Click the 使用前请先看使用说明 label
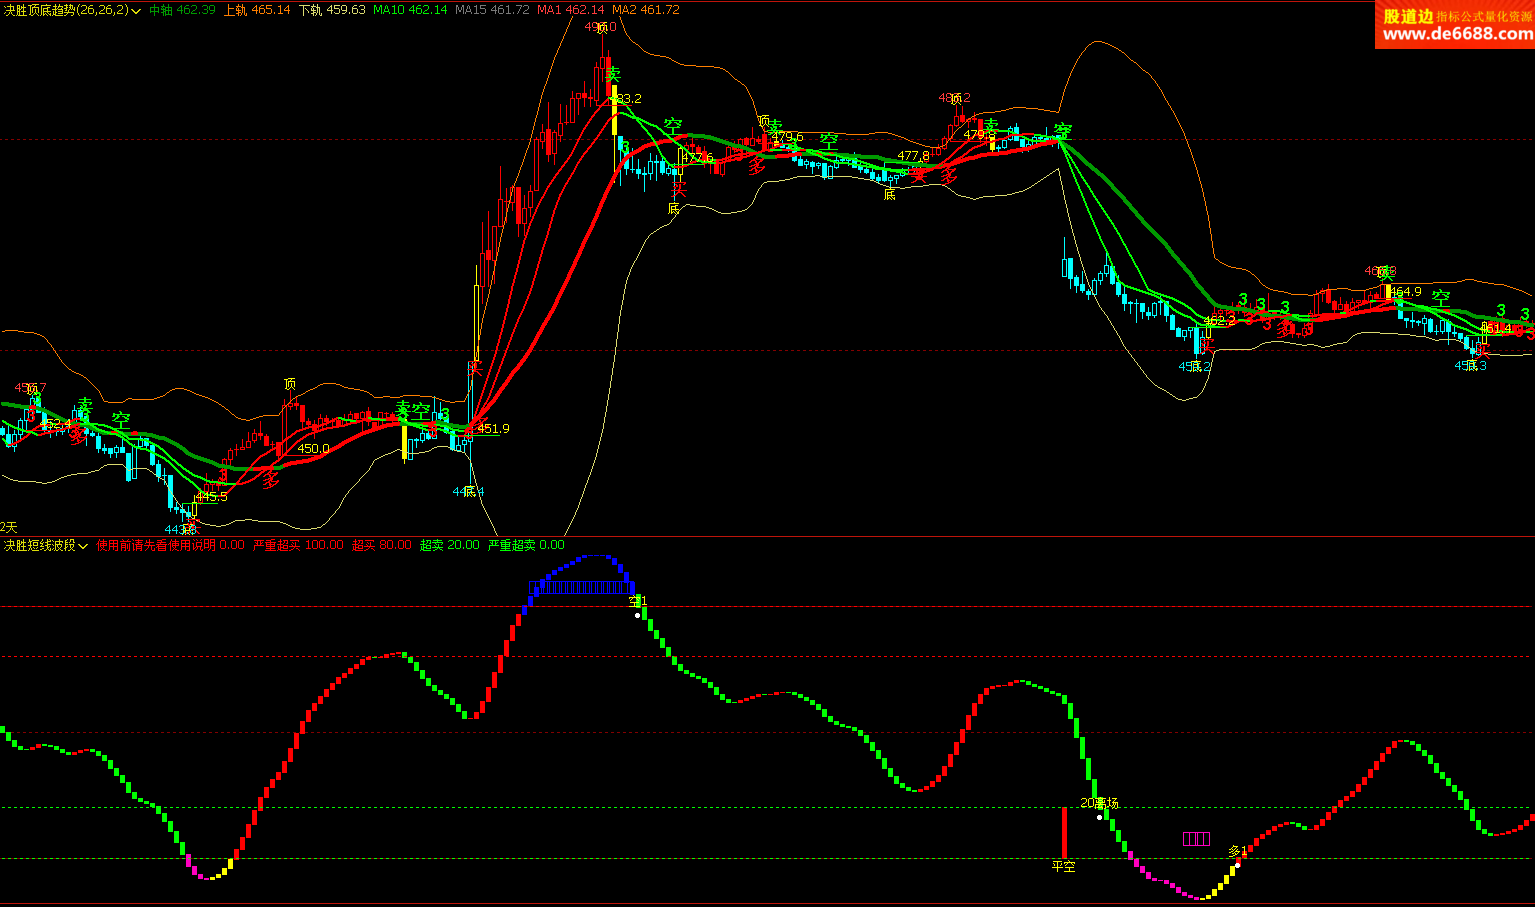This screenshot has height=907, width=1535. click(x=156, y=546)
